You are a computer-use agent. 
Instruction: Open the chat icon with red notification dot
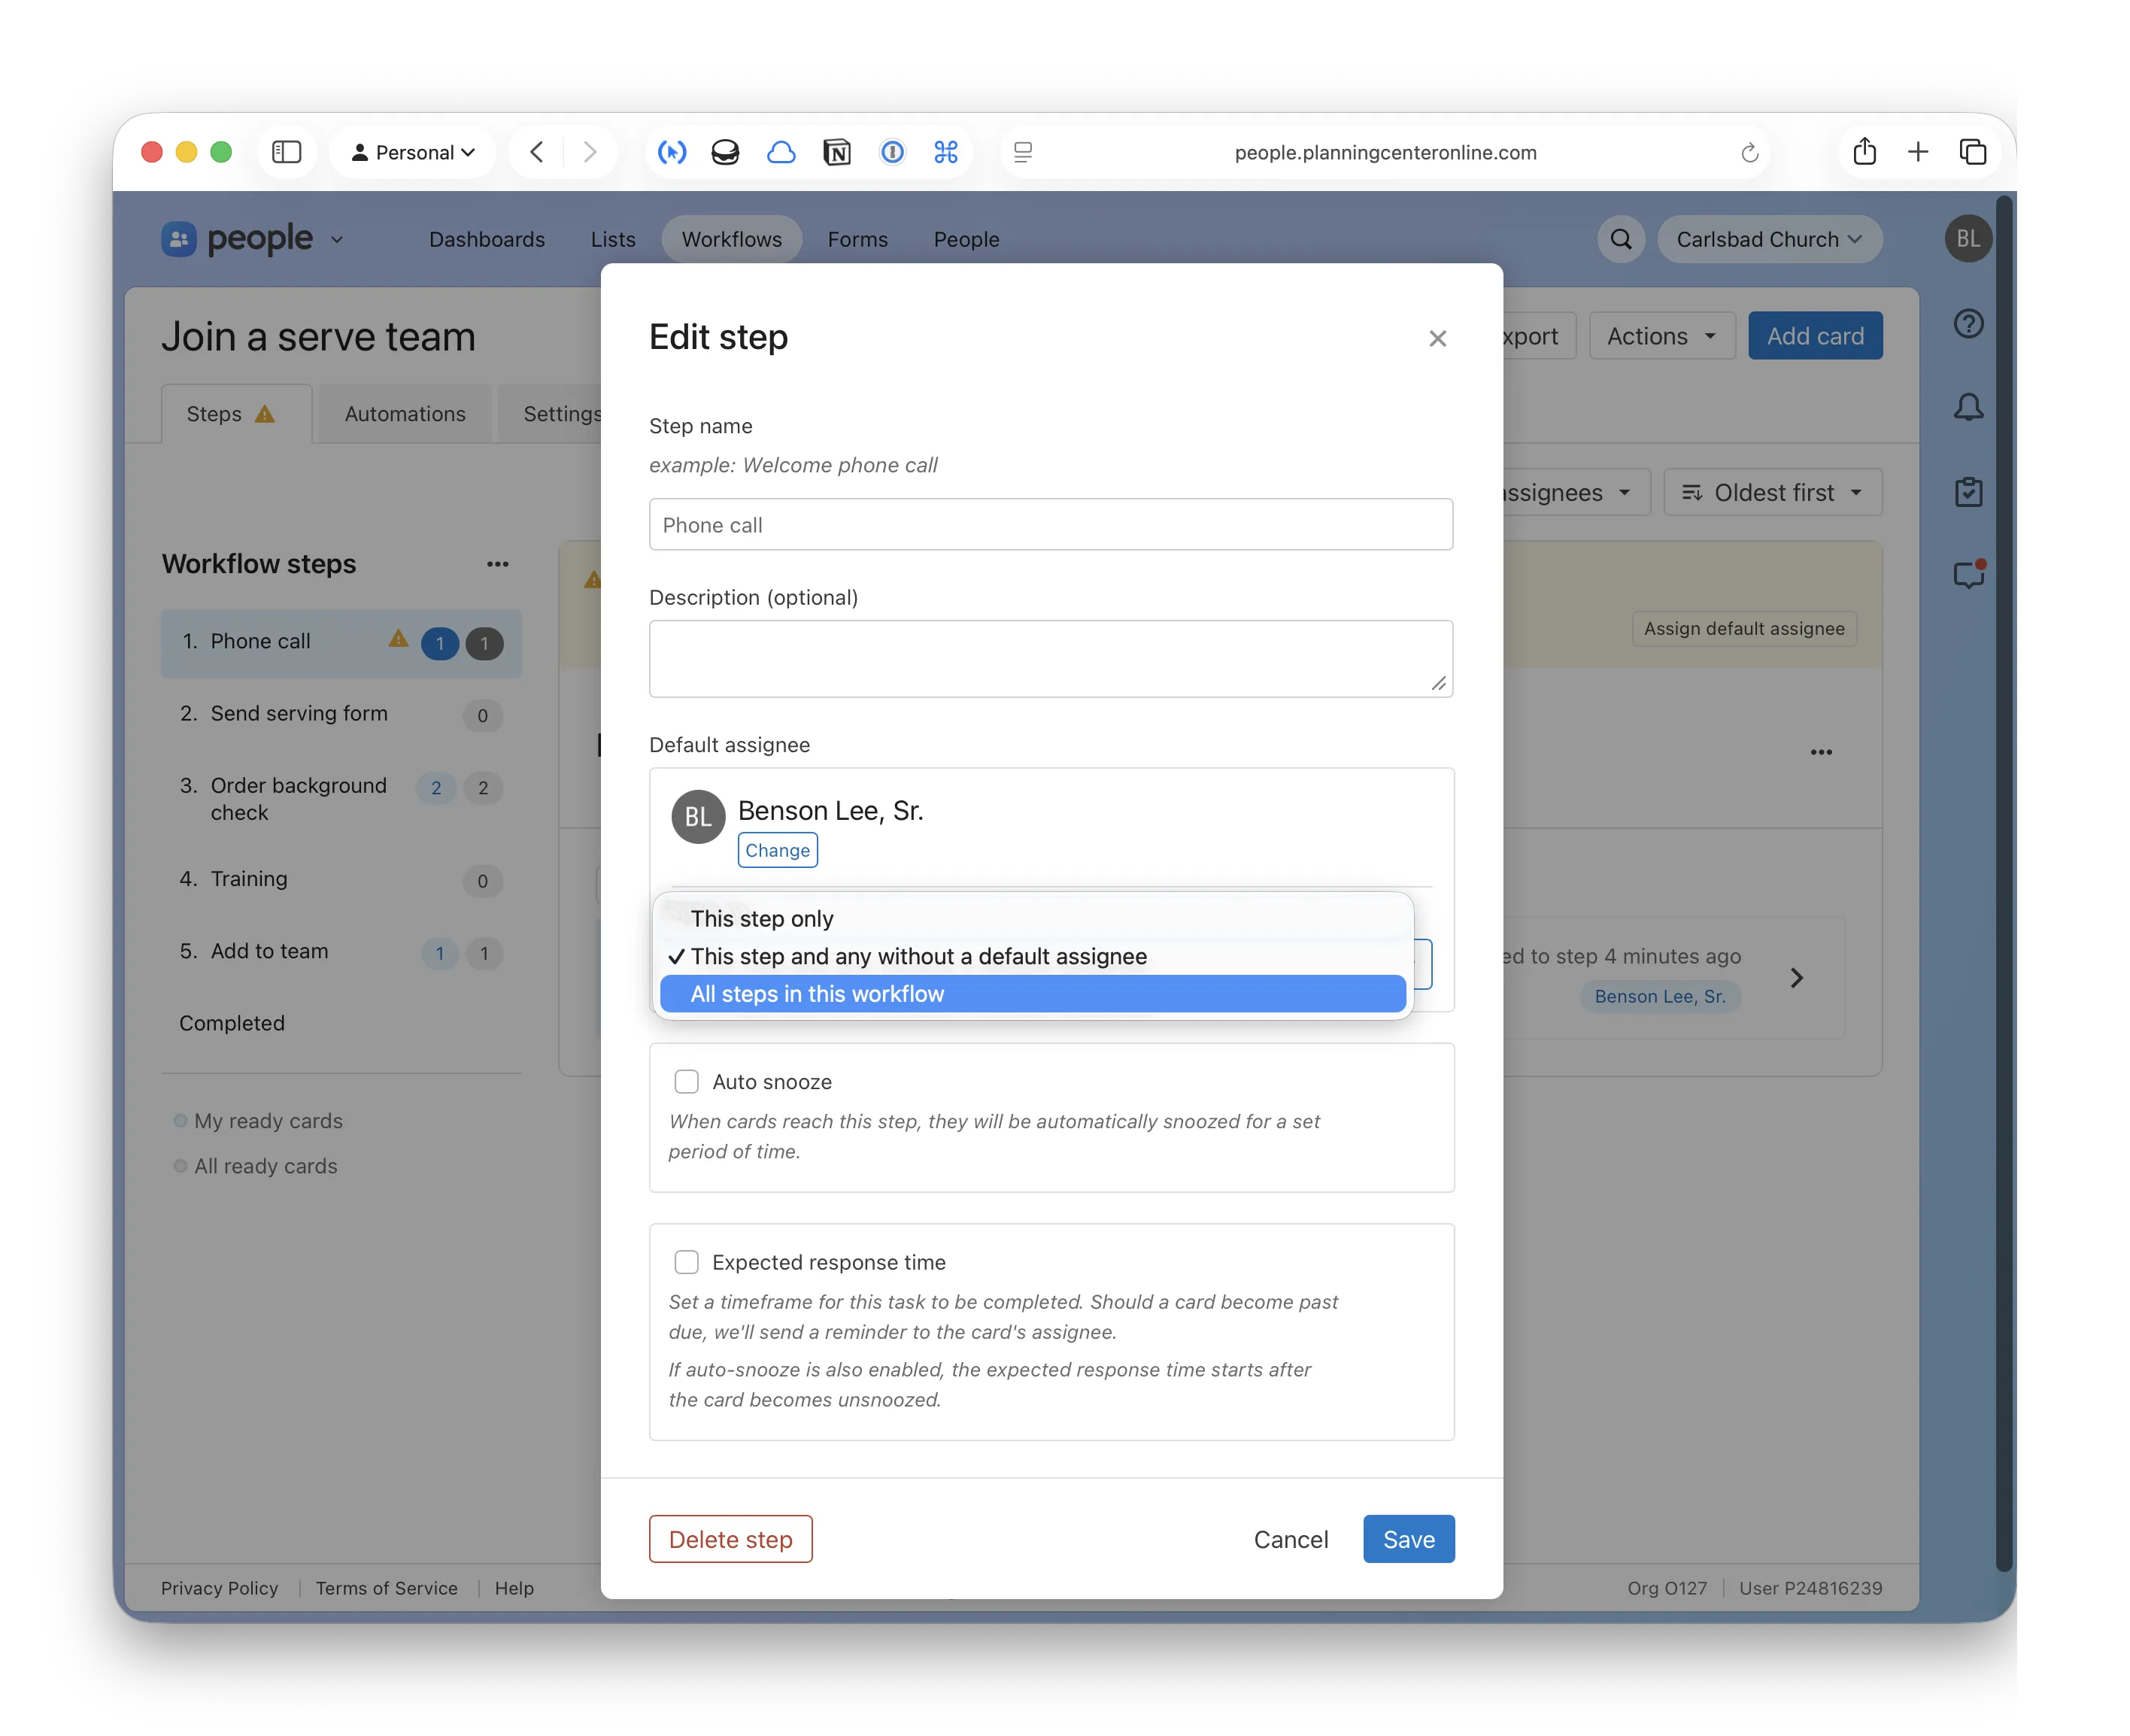(1969, 574)
